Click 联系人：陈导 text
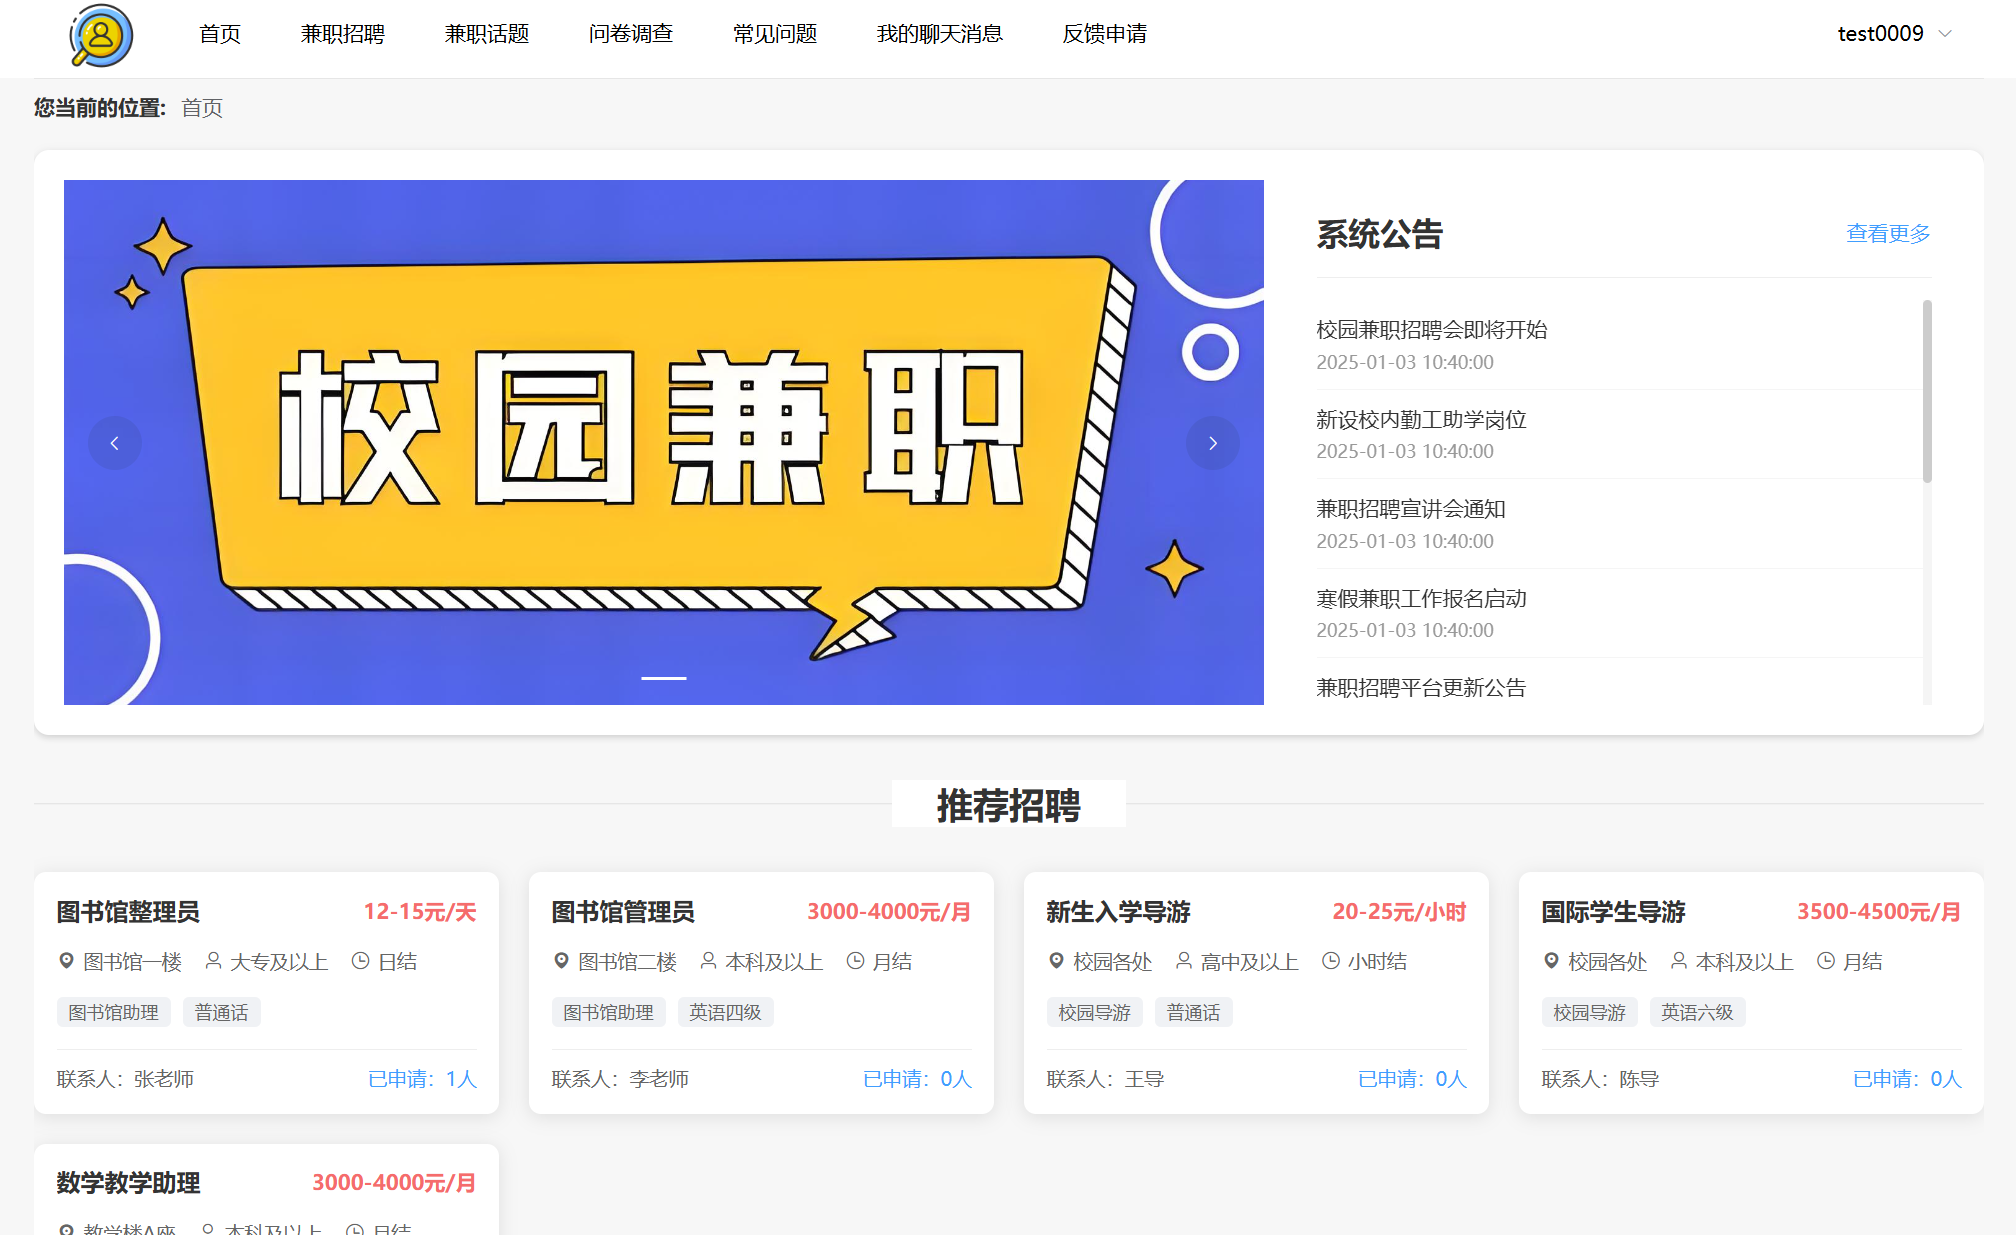 pyautogui.click(x=1600, y=1079)
